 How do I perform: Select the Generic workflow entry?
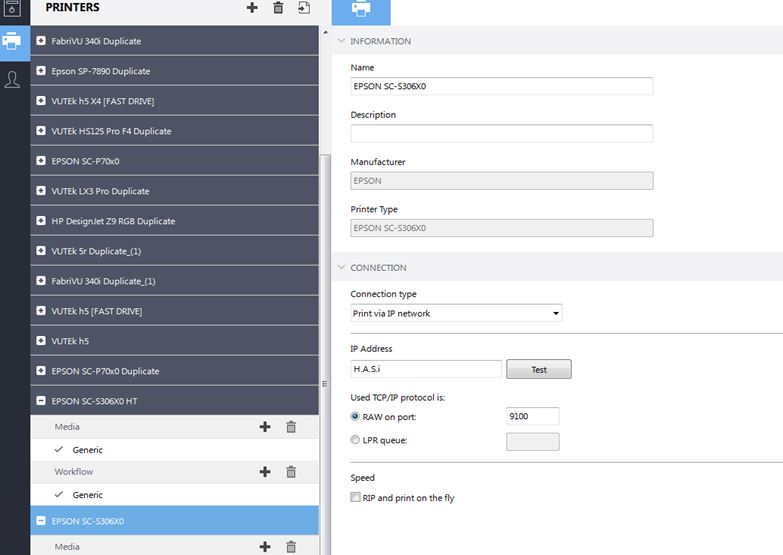88,495
